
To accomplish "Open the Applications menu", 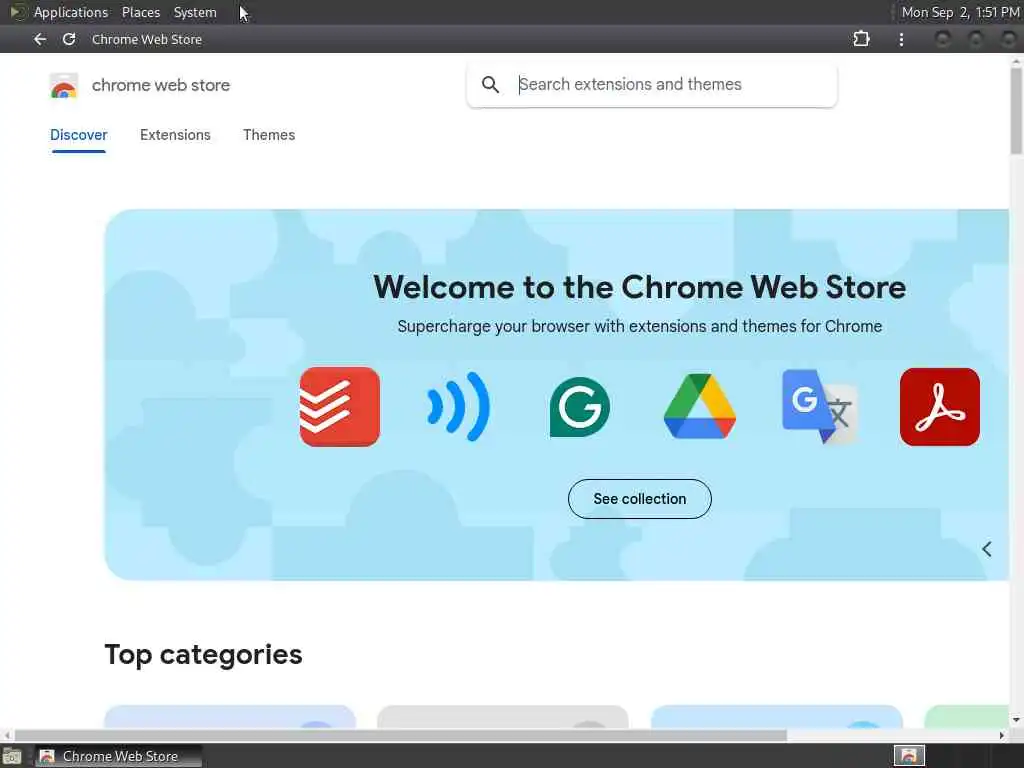I will pos(71,12).
